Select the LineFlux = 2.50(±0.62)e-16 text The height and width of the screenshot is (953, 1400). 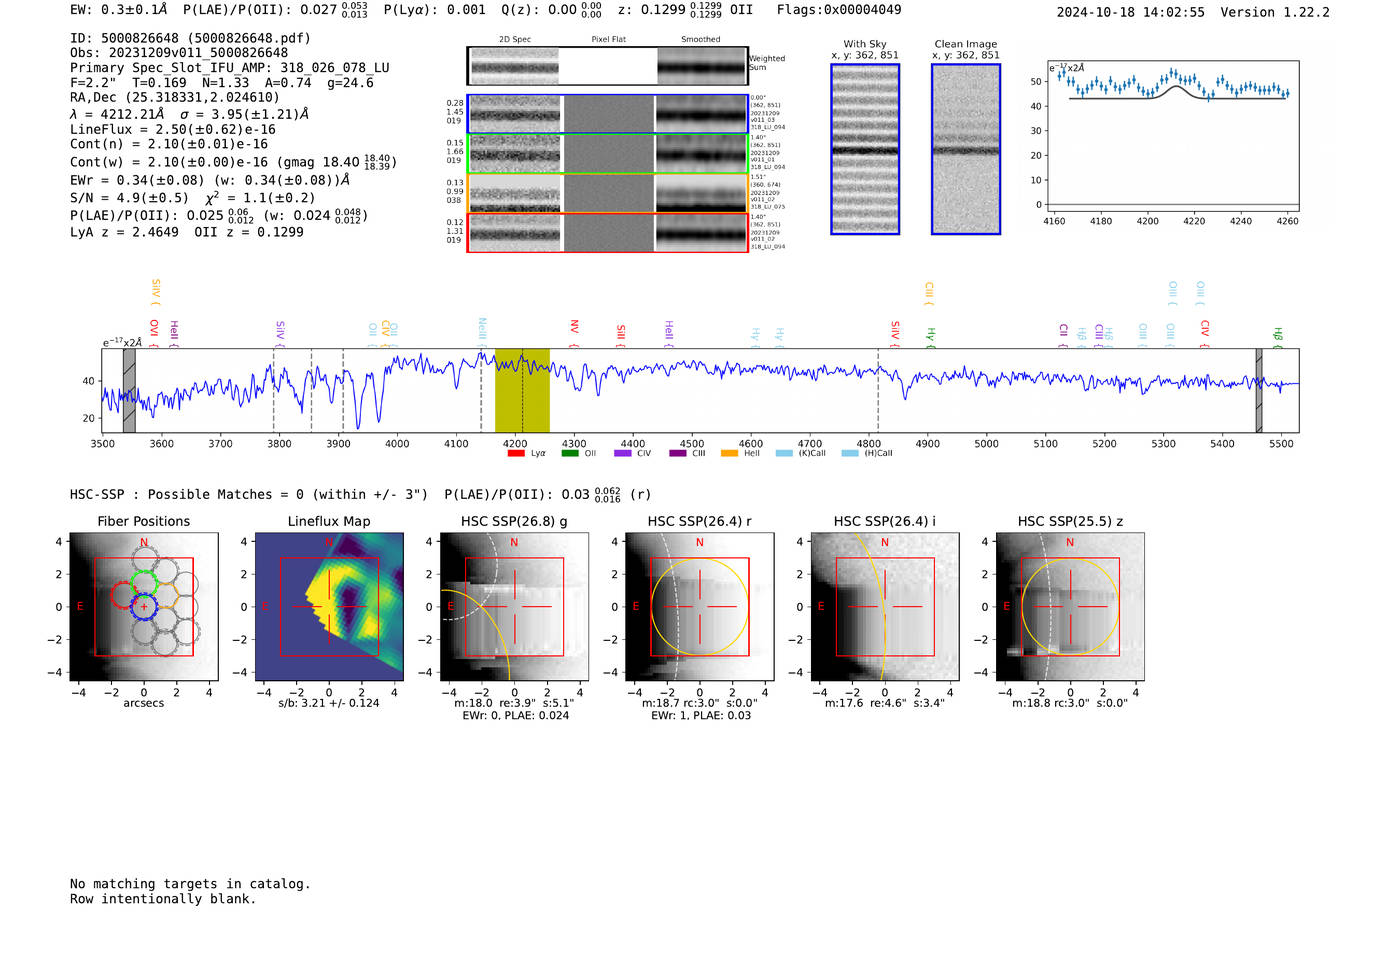coord(173,129)
